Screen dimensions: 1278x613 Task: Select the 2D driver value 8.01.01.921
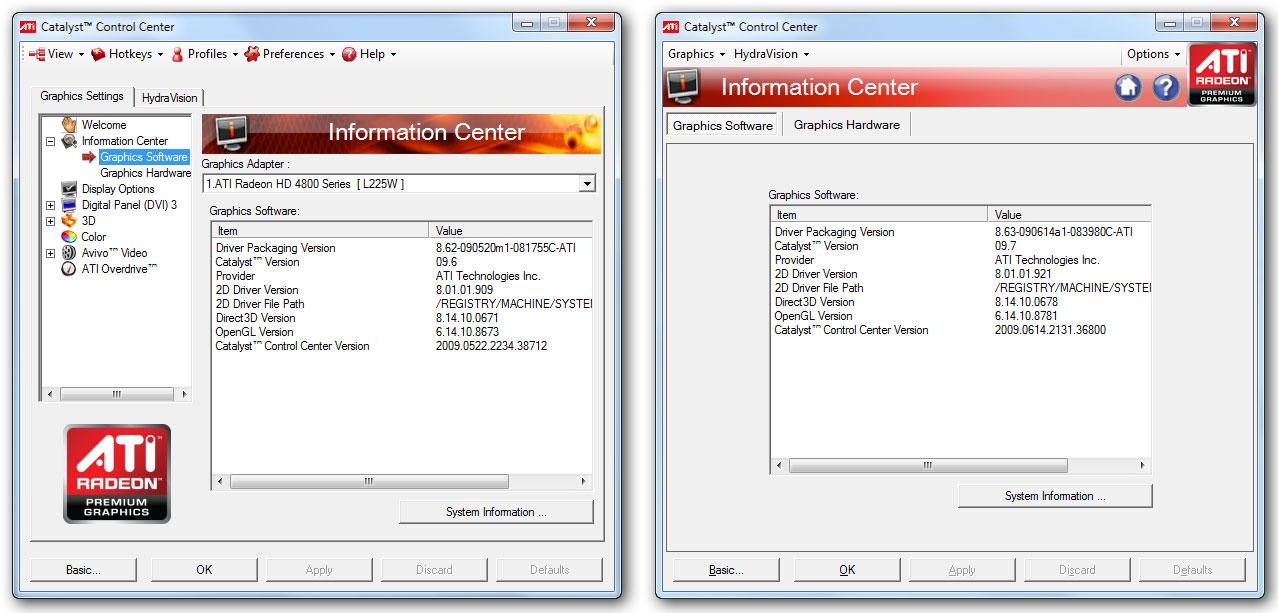click(1023, 274)
